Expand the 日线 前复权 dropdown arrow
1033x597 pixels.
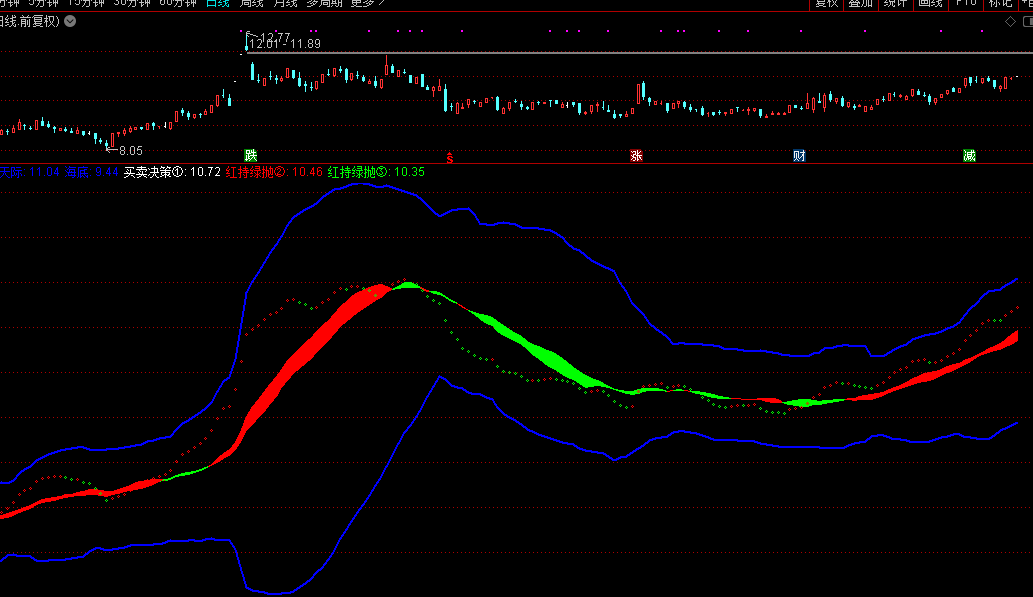pos(69,21)
